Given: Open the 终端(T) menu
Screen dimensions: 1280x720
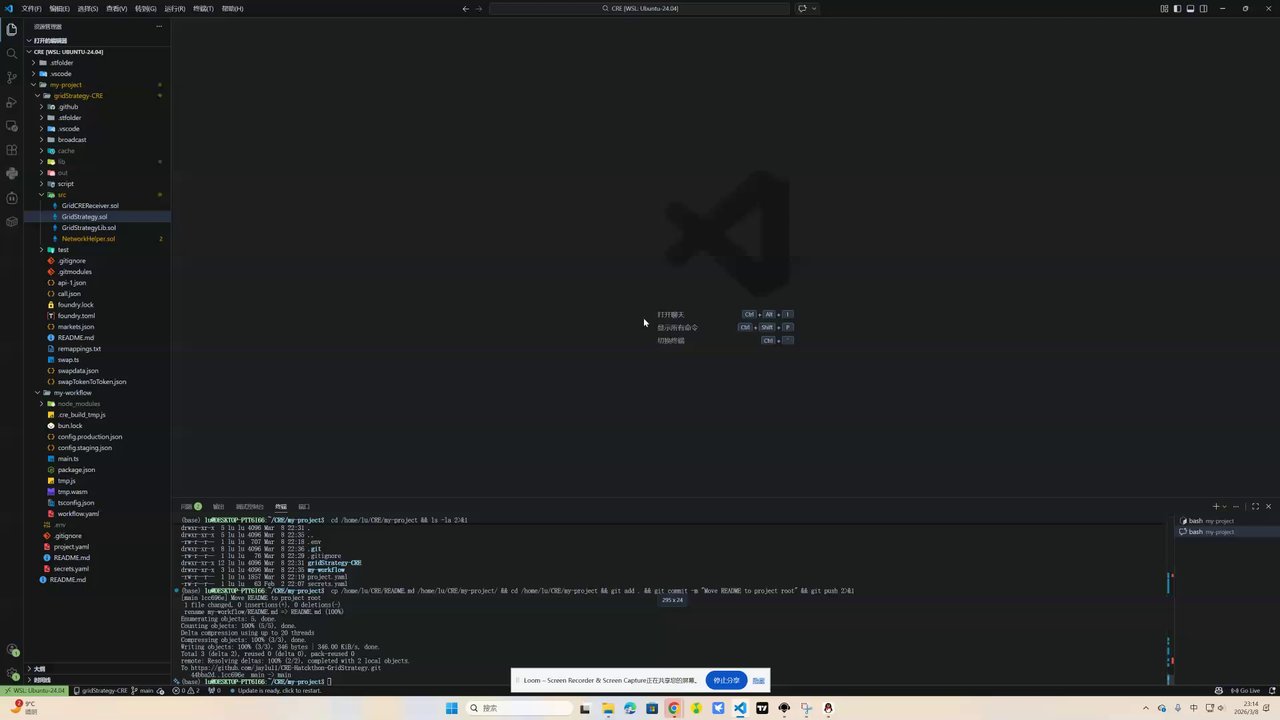Looking at the screenshot, I should pos(203,8).
